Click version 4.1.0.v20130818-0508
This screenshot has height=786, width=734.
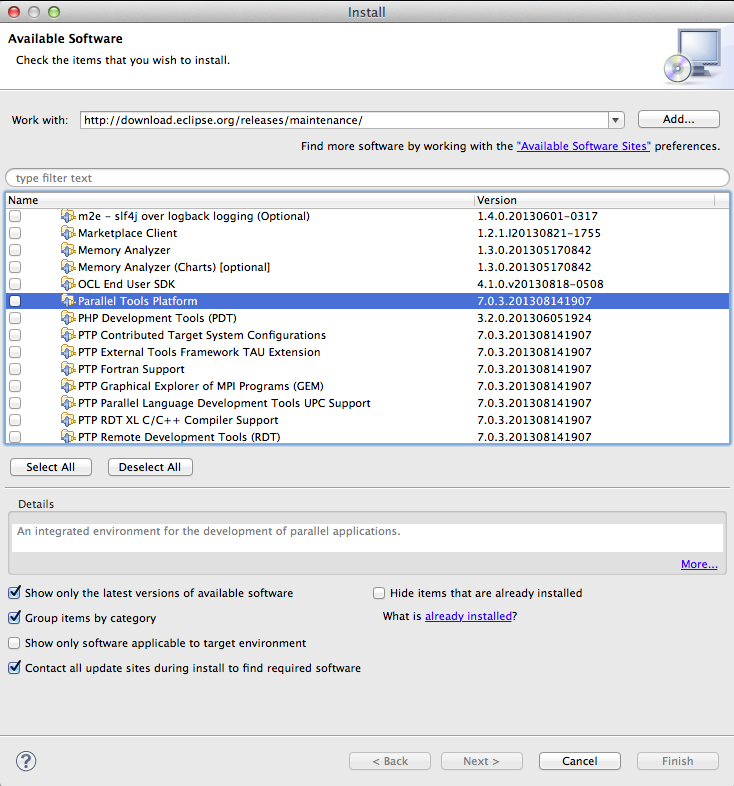point(540,284)
